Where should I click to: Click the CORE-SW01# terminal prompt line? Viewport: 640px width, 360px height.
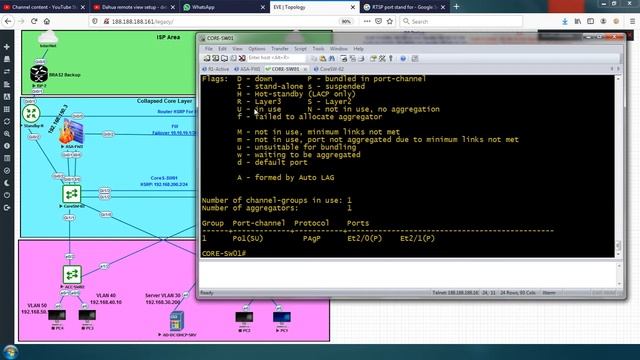(224, 253)
